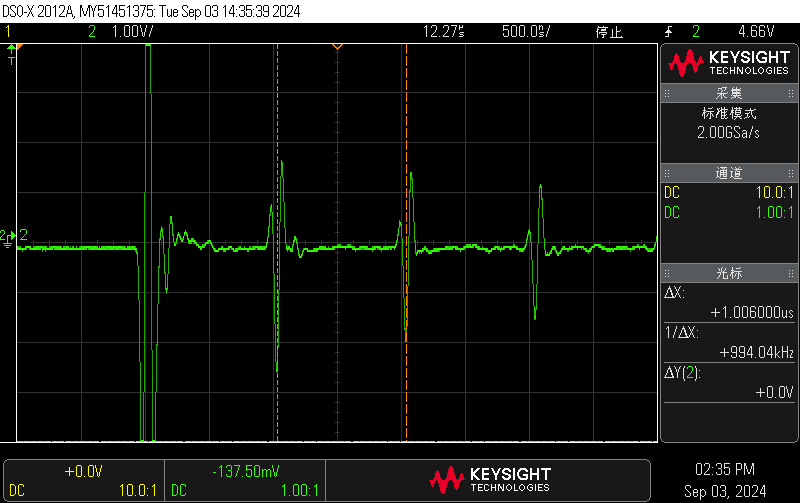Expand the 通道 channel panel header

(x=729, y=173)
